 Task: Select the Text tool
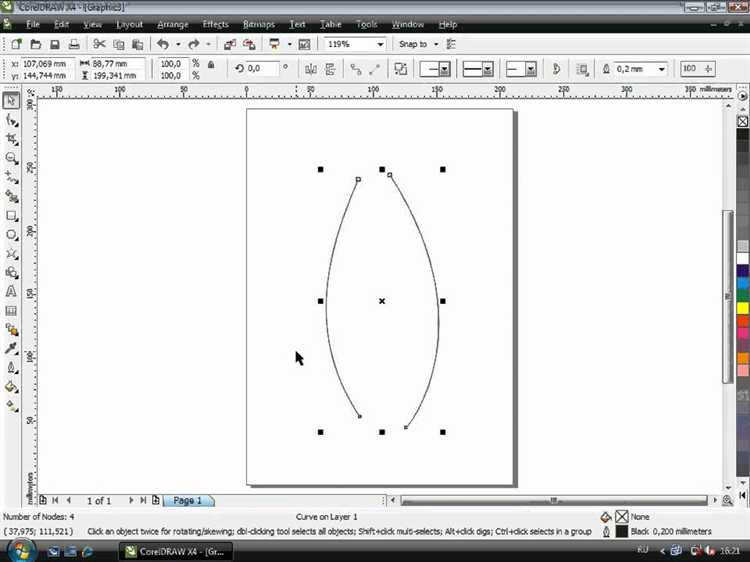(11, 291)
